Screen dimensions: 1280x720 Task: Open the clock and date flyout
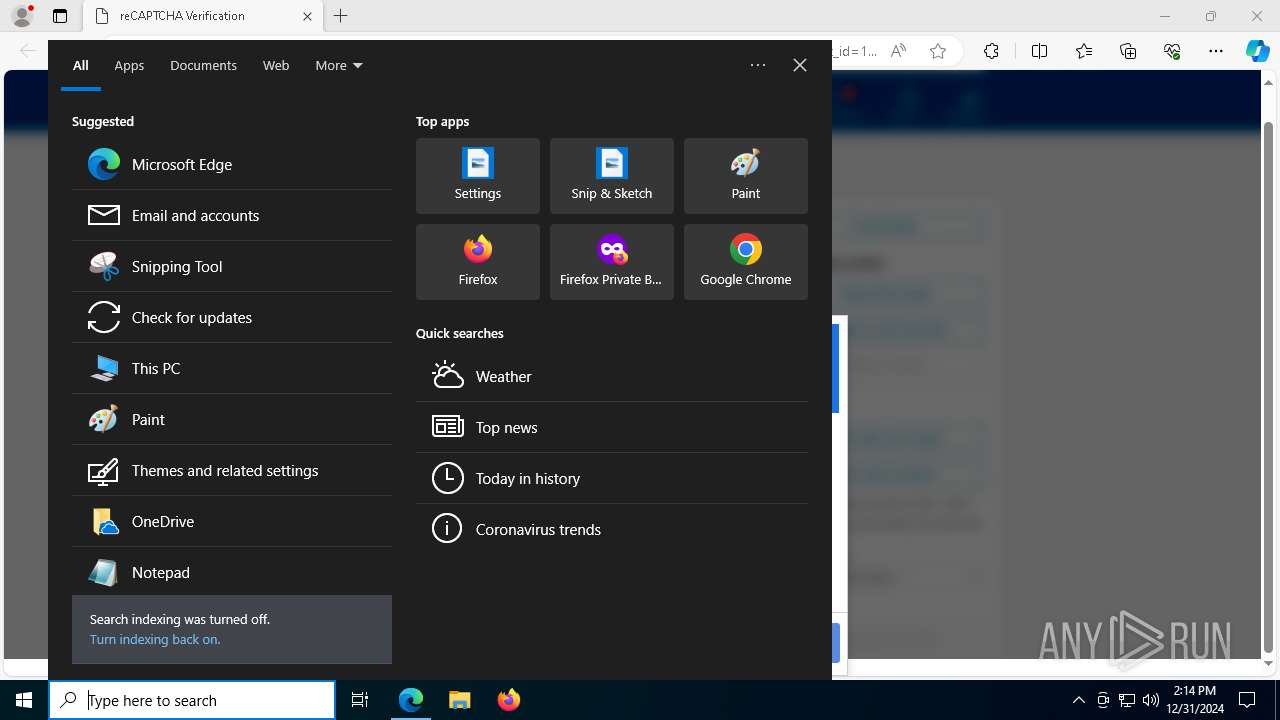click(1195, 700)
